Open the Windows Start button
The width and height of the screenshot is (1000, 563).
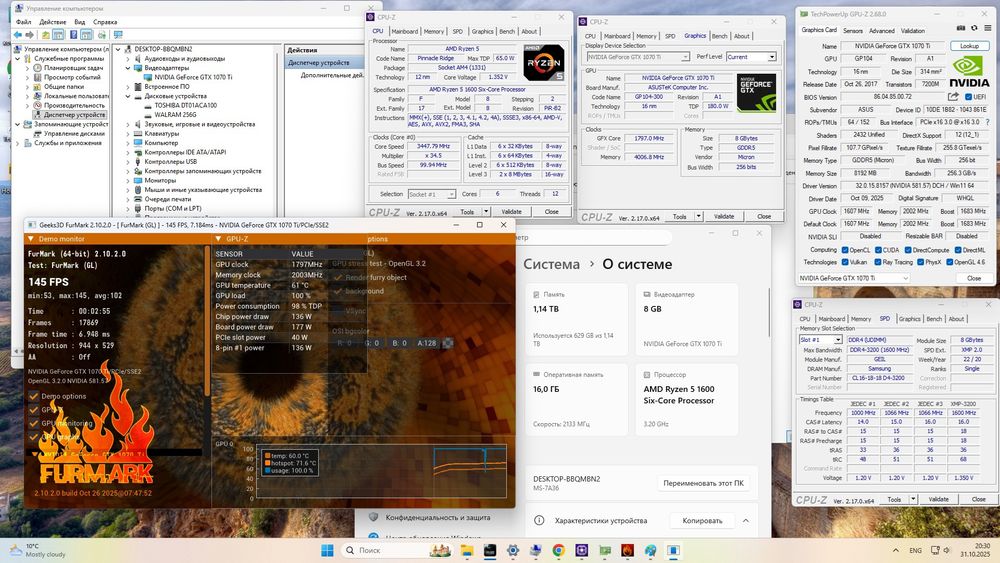click(327, 550)
